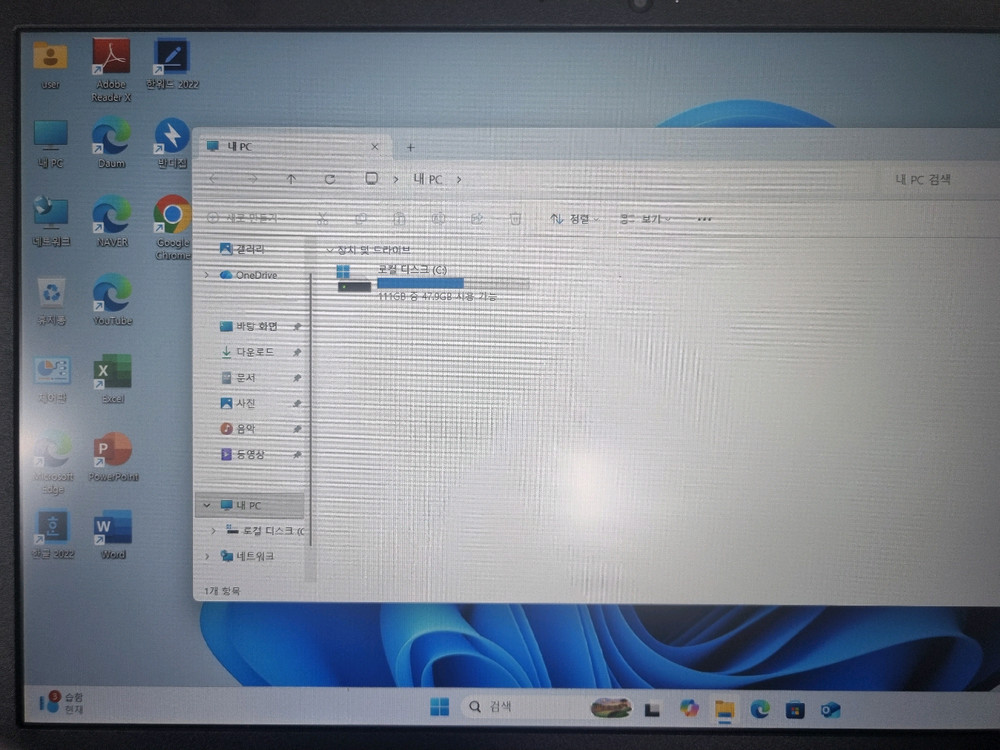This screenshot has width=1000, height=750.
Task: Select the 내 PC desktop icon
Action: click(x=50, y=143)
